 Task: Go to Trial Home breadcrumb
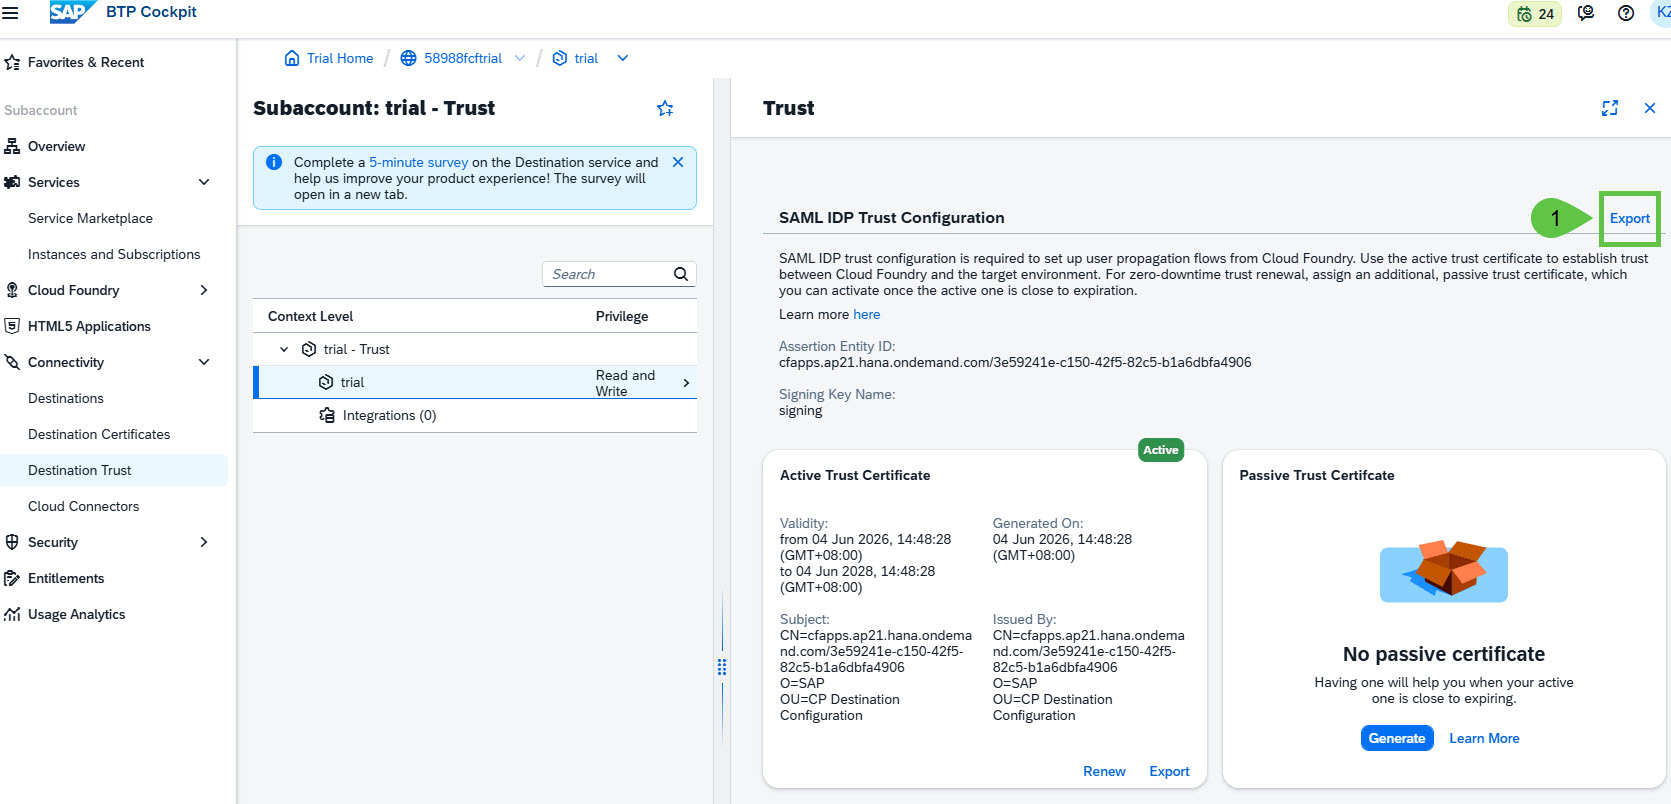click(329, 58)
